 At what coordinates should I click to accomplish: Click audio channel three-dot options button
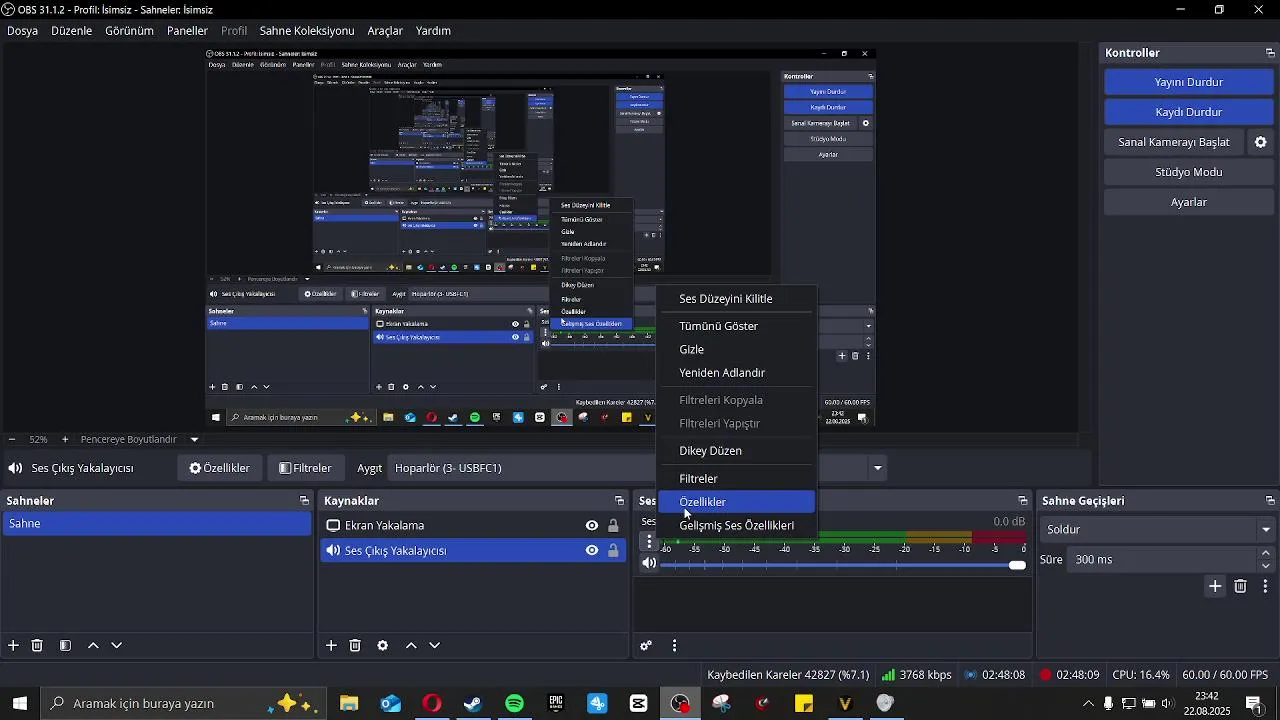(650, 541)
